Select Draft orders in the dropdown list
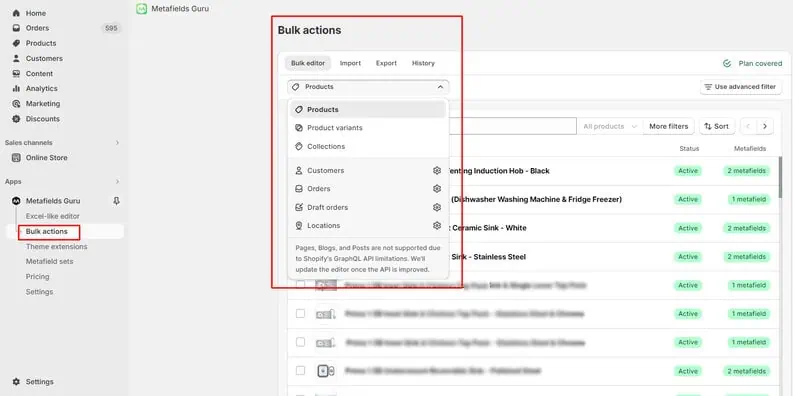 (368, 207)
